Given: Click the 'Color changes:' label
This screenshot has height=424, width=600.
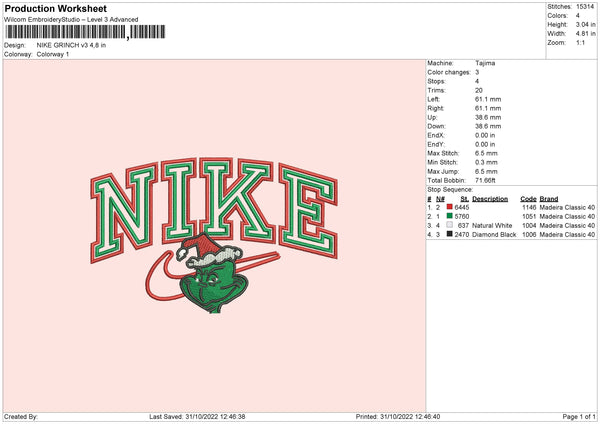Looking at the screenshot, I should pos(449,72).
